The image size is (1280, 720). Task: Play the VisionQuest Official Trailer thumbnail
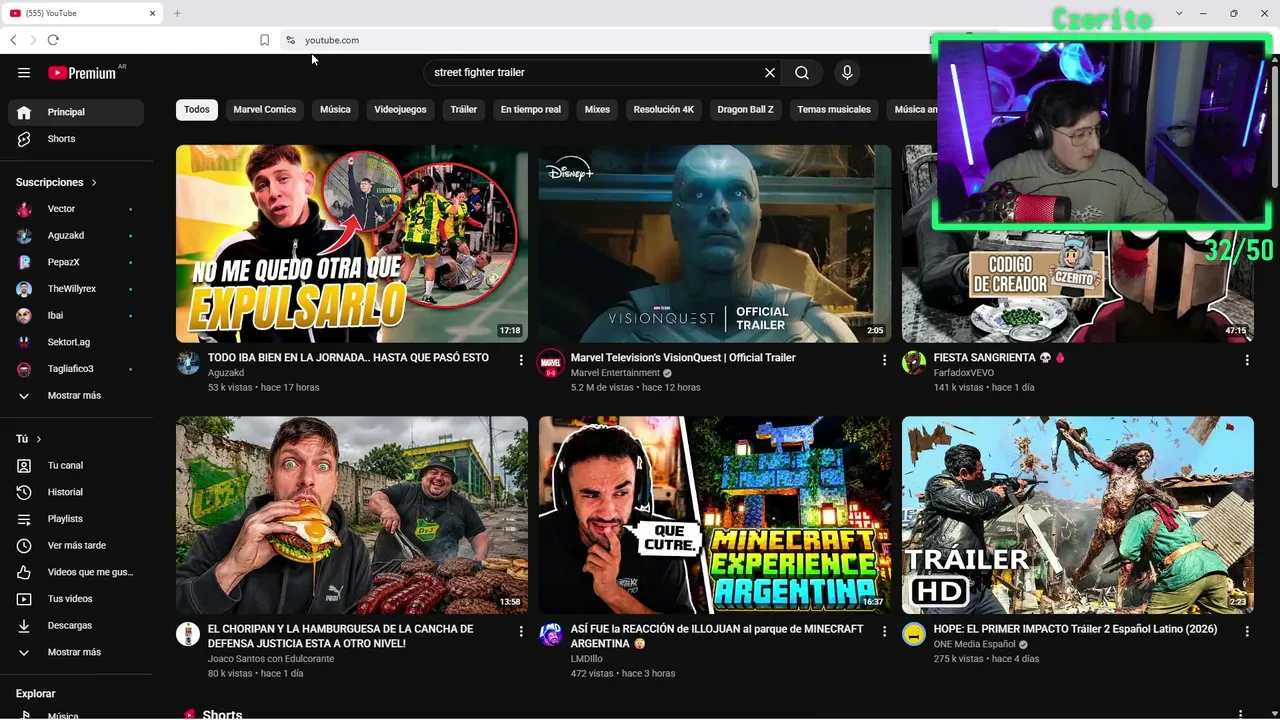coord(715,244)
